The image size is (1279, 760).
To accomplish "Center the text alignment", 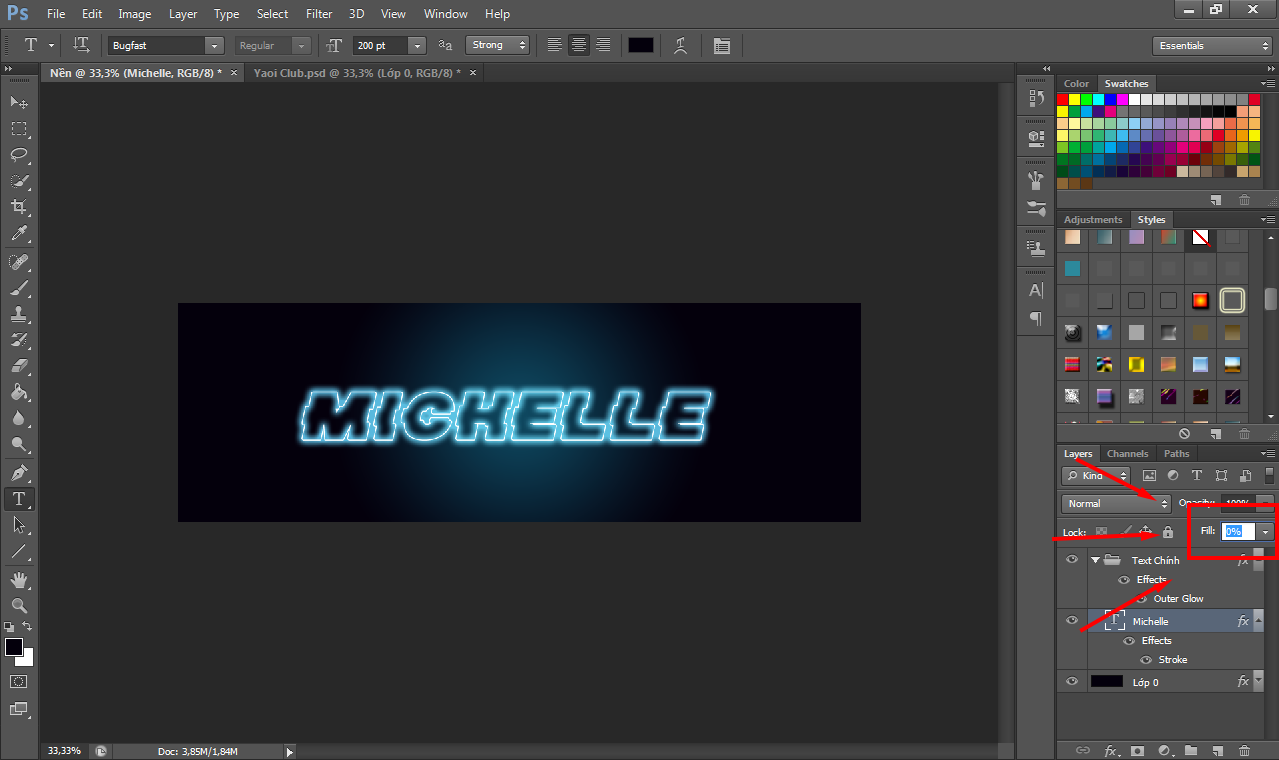I will coord(578,46).
